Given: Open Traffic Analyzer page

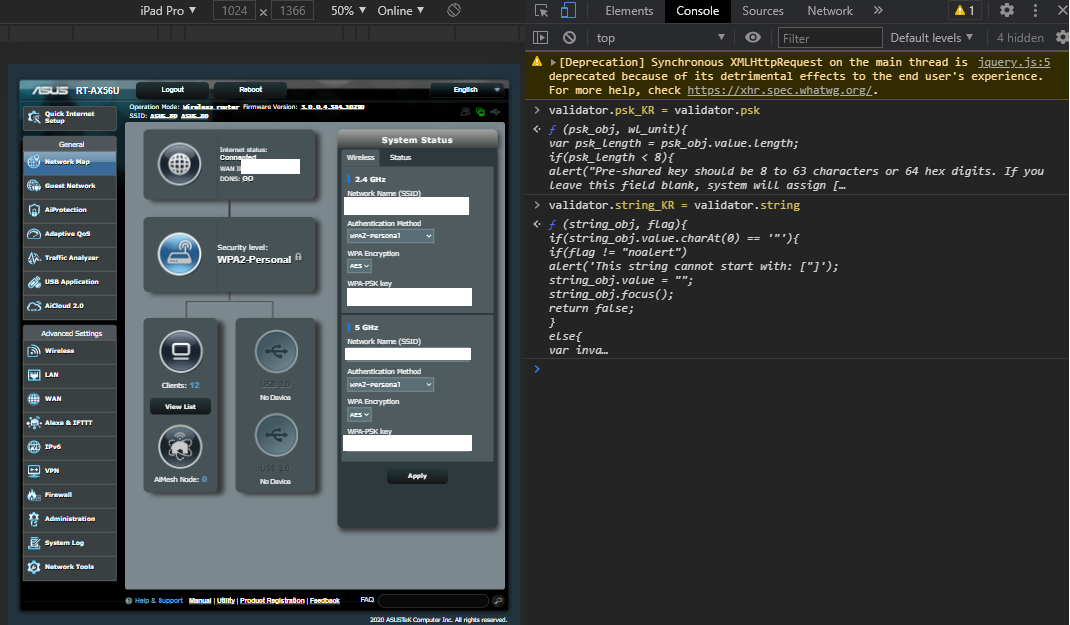Looking at the screenshot, I should tap(70, 258).
